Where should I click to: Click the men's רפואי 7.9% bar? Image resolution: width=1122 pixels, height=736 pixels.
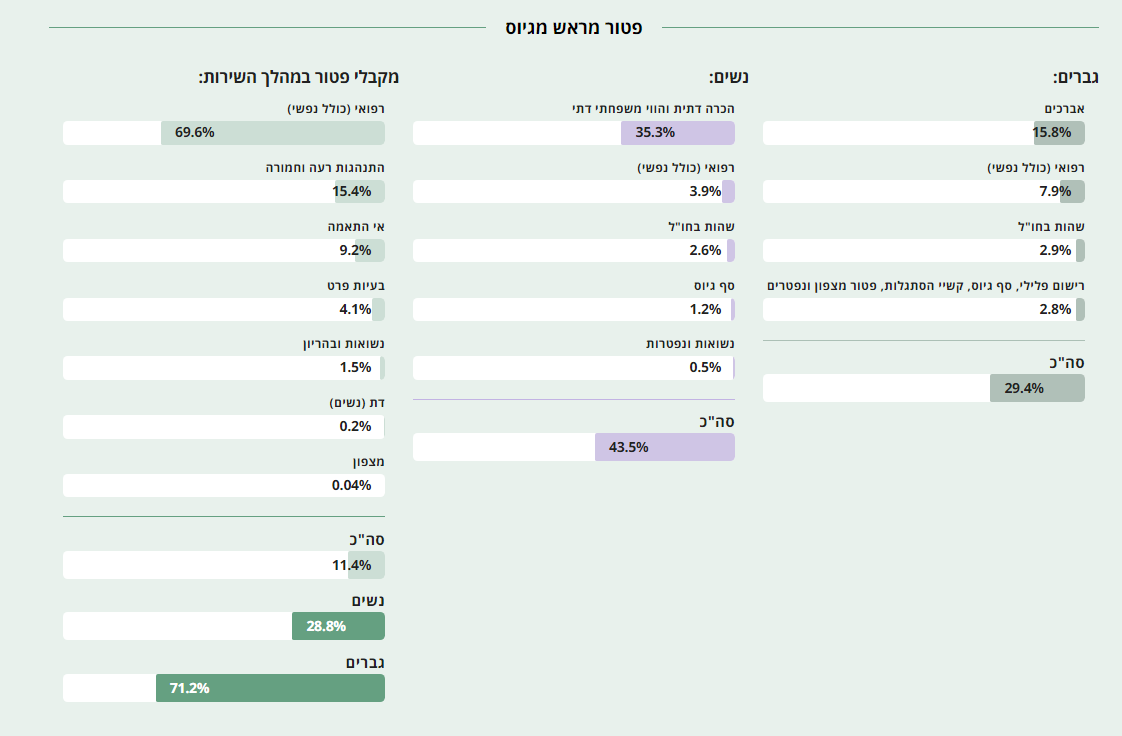pyautogui.click(x=923, y=192)
